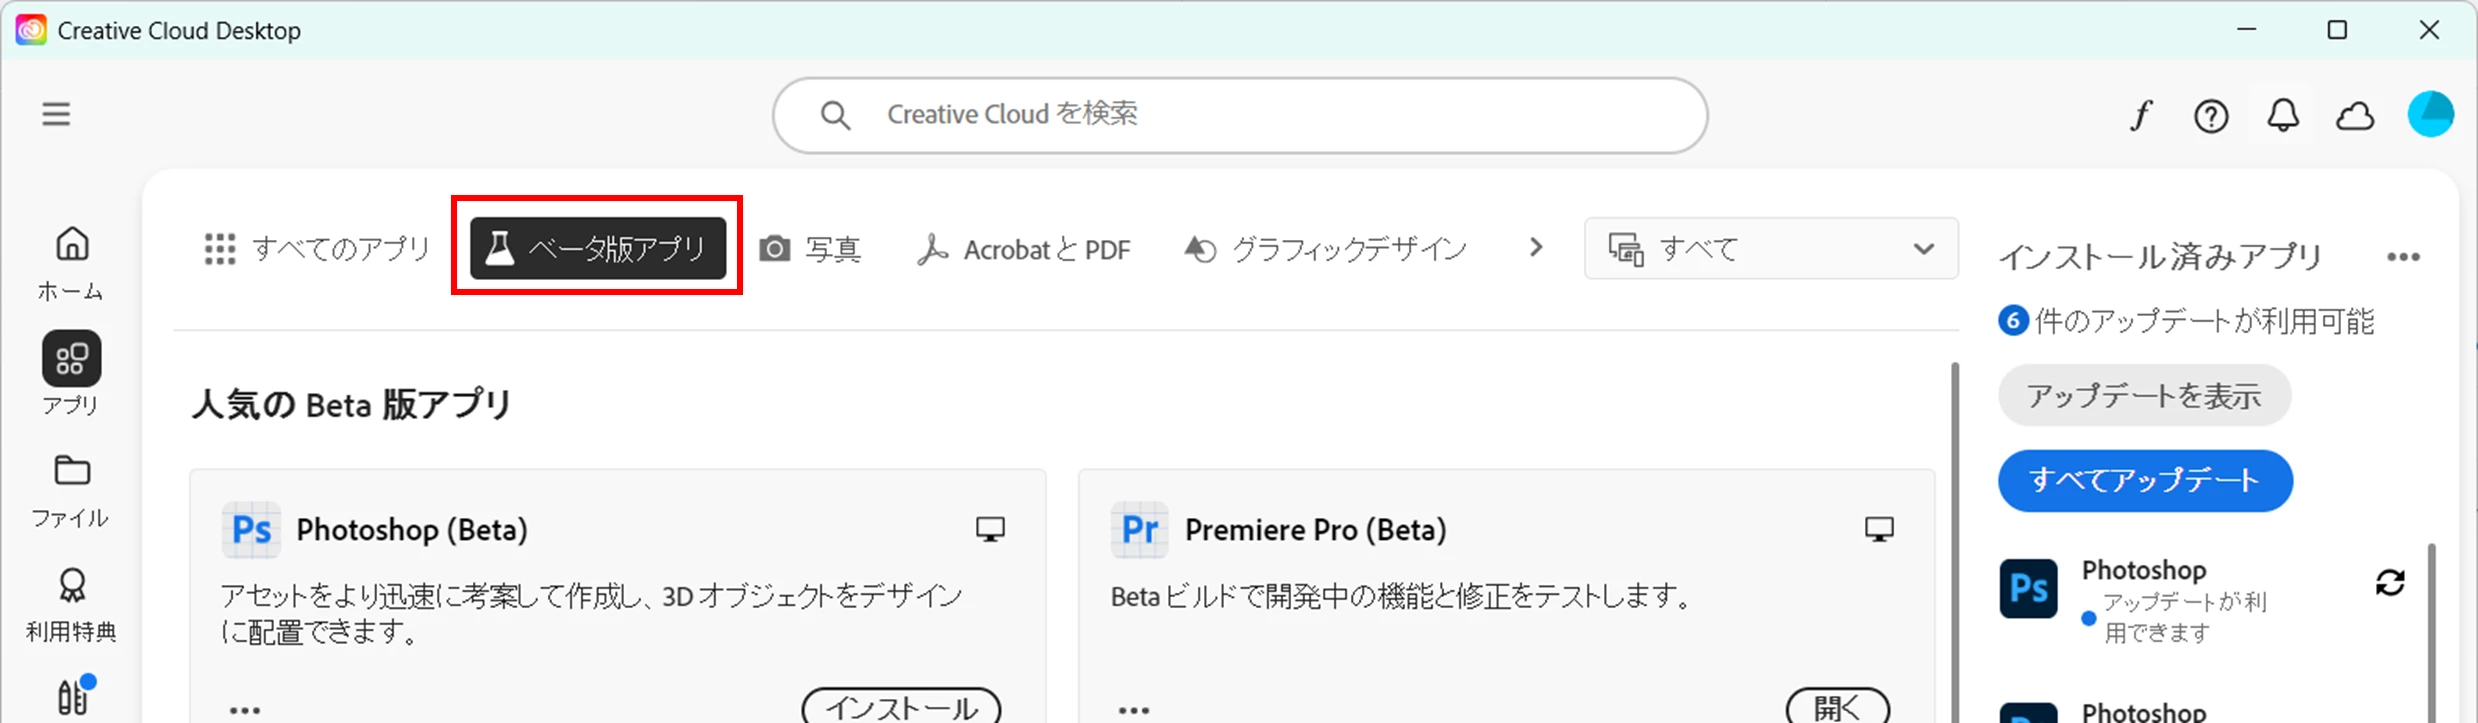Viewport: 2478px width, 723px height.
Task: Click the Photoshop (Beta) Ps icon
Action: pos(251,530)
